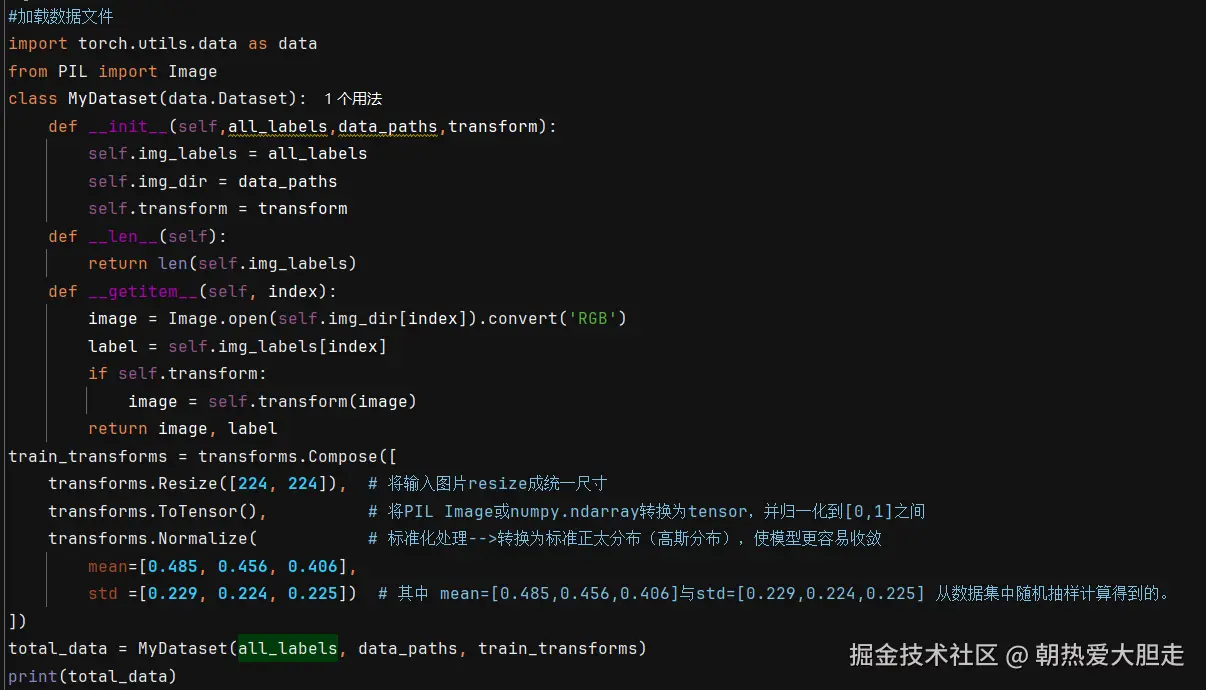The image size is (1206, 690).
Task: Click the #加载数据文件 comment line
Action: (61, 17)
